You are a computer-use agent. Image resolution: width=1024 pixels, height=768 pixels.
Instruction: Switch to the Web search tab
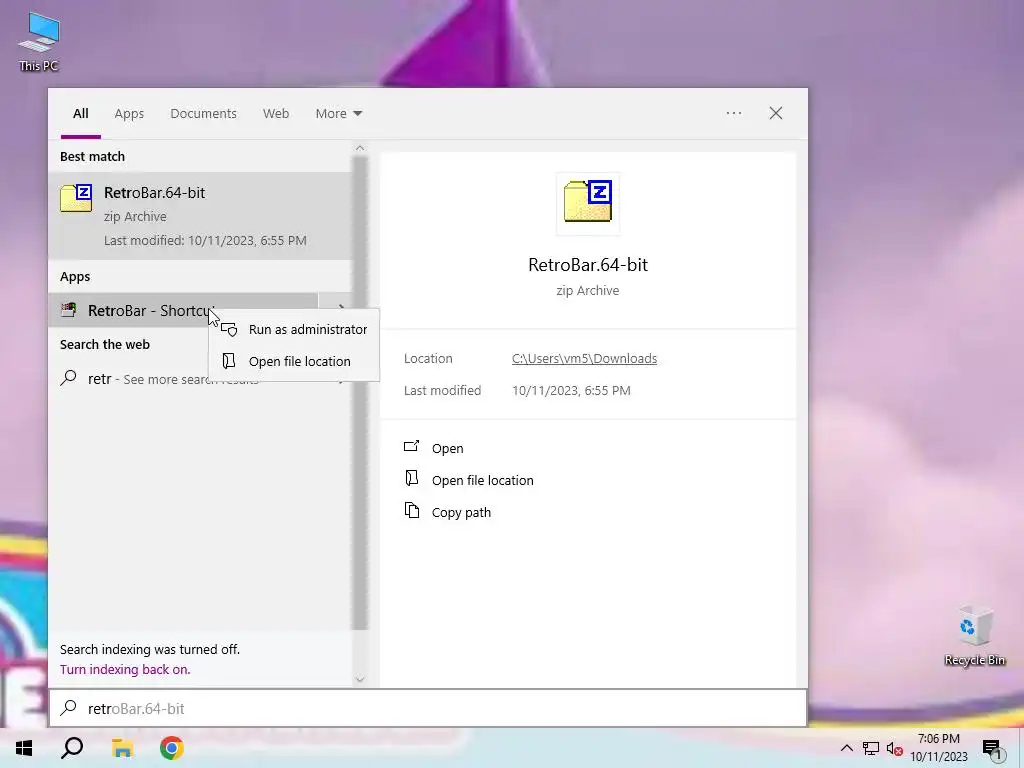pos(276,114)
